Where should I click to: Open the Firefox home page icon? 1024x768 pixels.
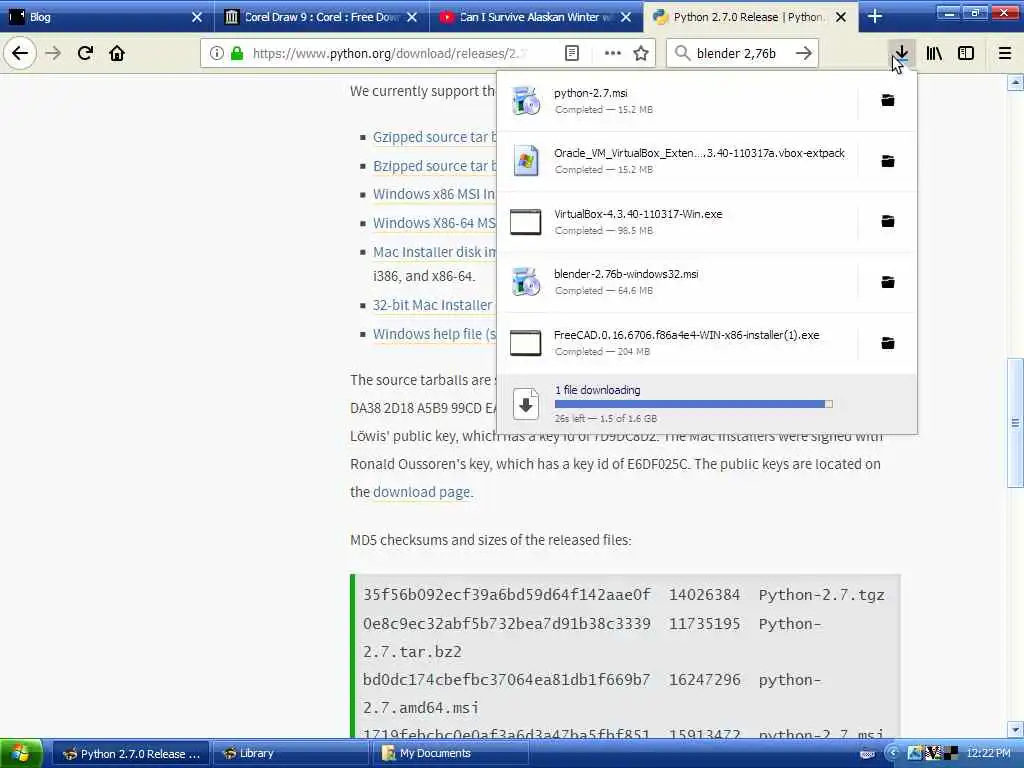click(117, 53)
